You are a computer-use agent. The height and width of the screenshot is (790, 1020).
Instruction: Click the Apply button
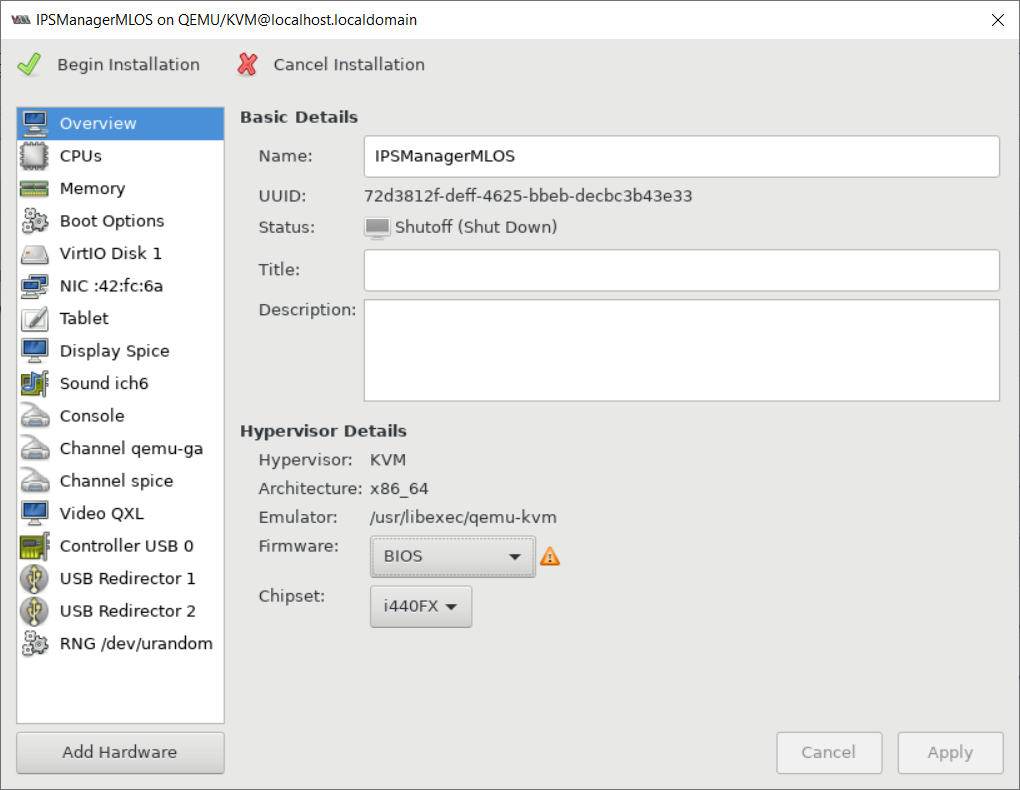click(950, 753)
